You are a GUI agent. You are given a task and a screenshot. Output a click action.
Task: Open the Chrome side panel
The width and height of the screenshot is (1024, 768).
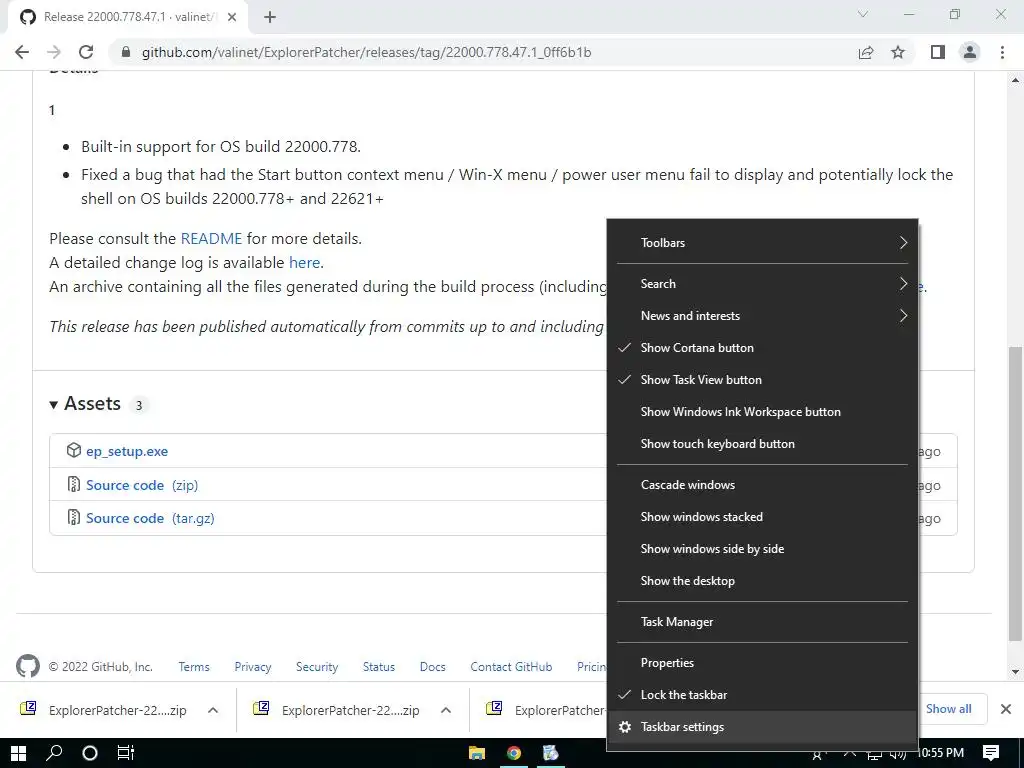pyautogui.click(x=937, y=52)
